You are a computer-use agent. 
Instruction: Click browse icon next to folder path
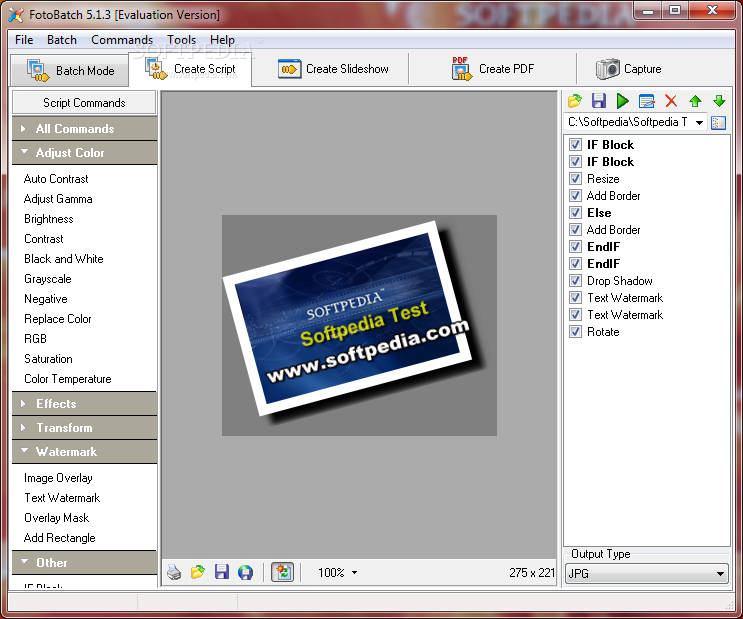pyautogui.click(x=718, y=123)
